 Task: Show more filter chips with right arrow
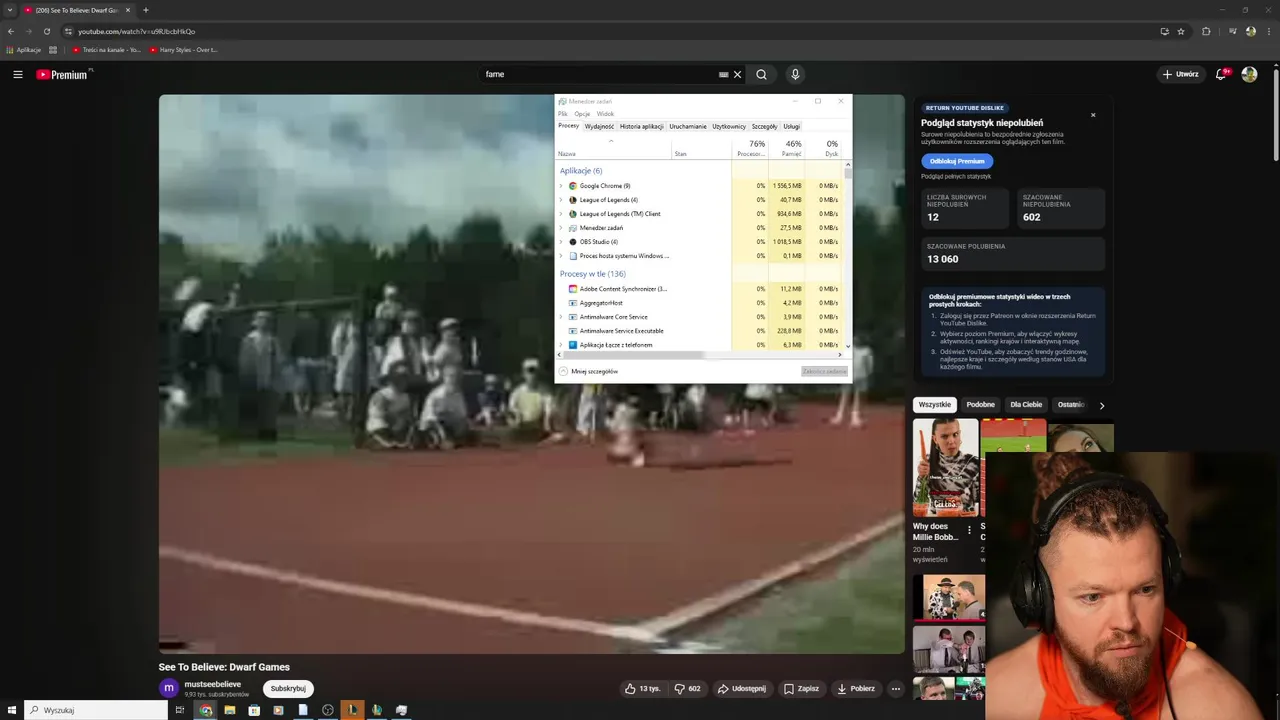[x=1102, y=405]
